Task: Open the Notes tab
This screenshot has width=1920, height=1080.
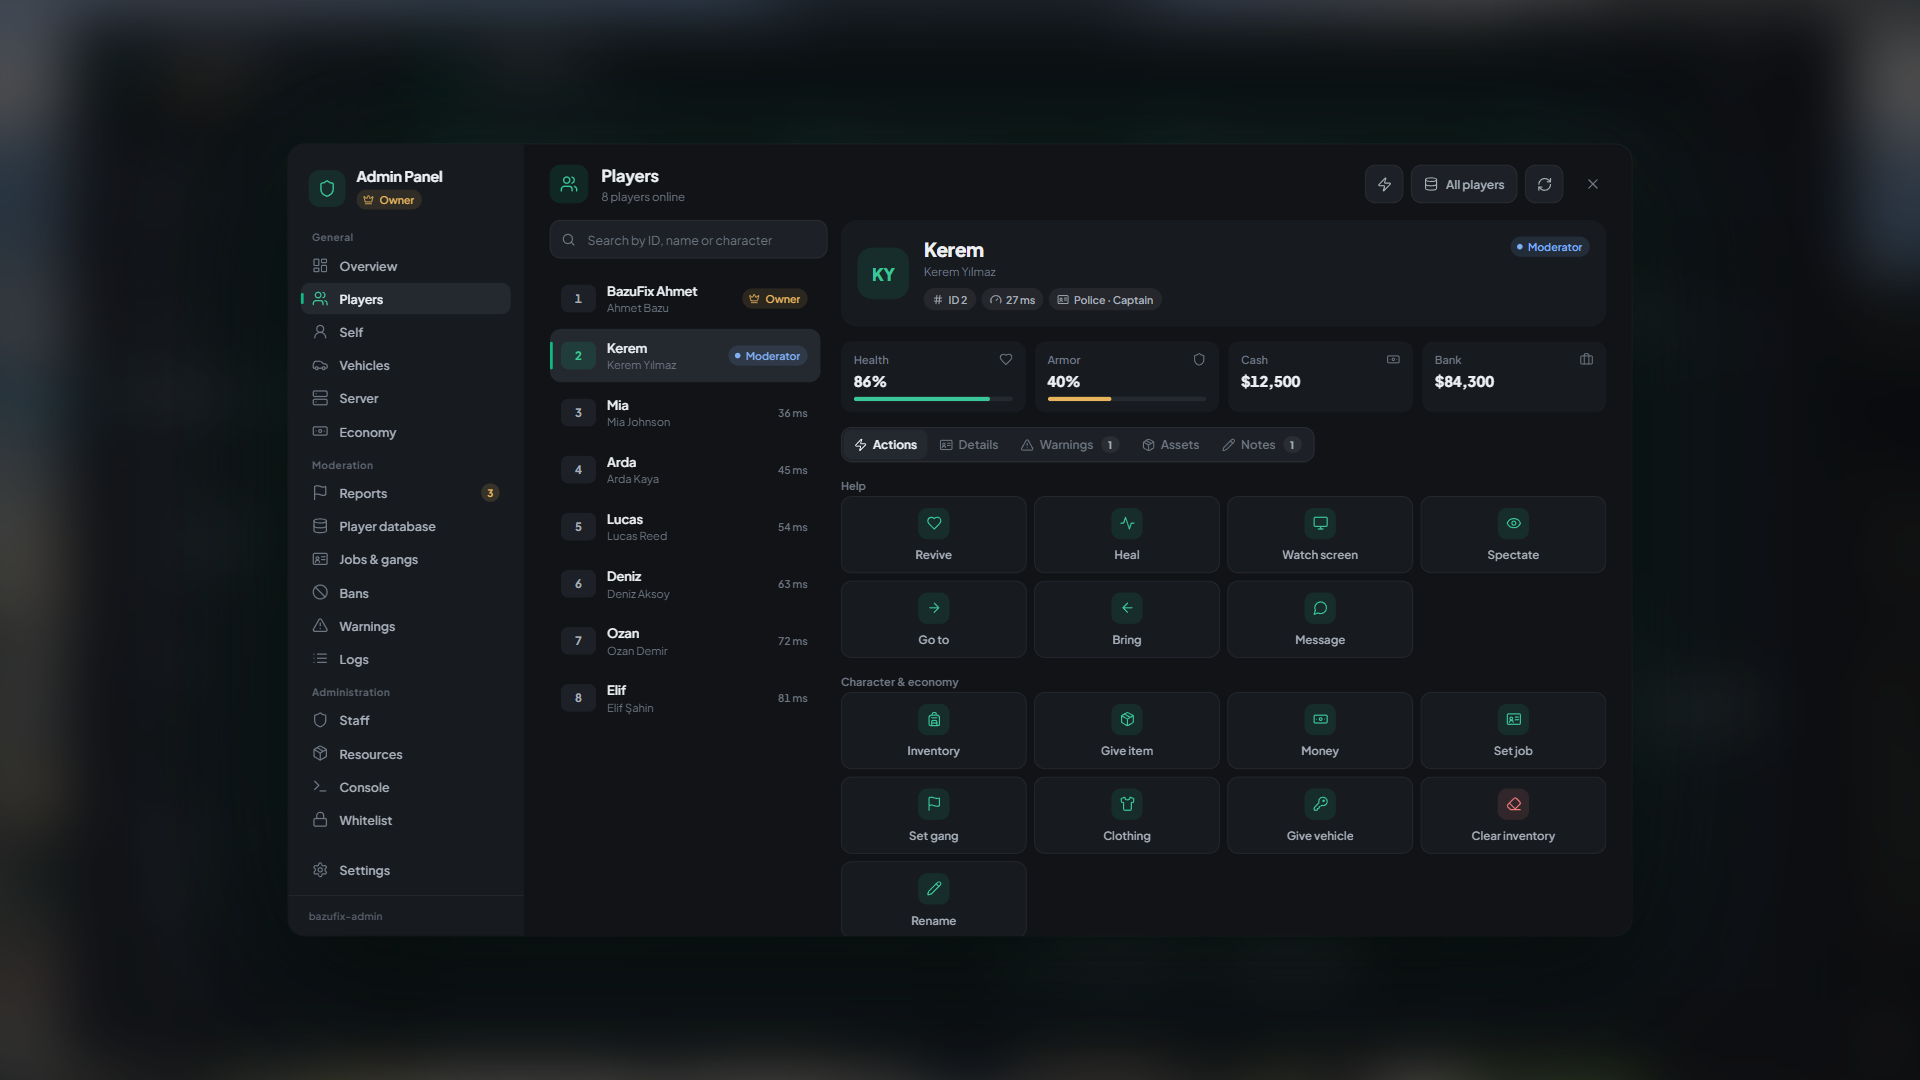Action: (1261, 445)
